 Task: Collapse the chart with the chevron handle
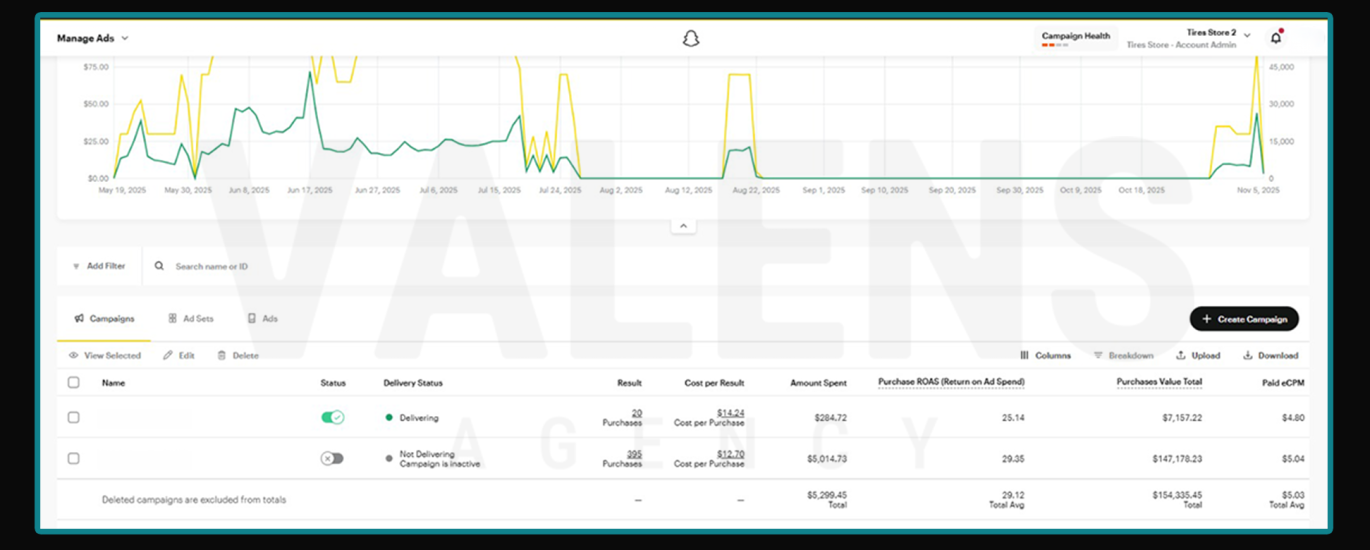tap(684, 226)
